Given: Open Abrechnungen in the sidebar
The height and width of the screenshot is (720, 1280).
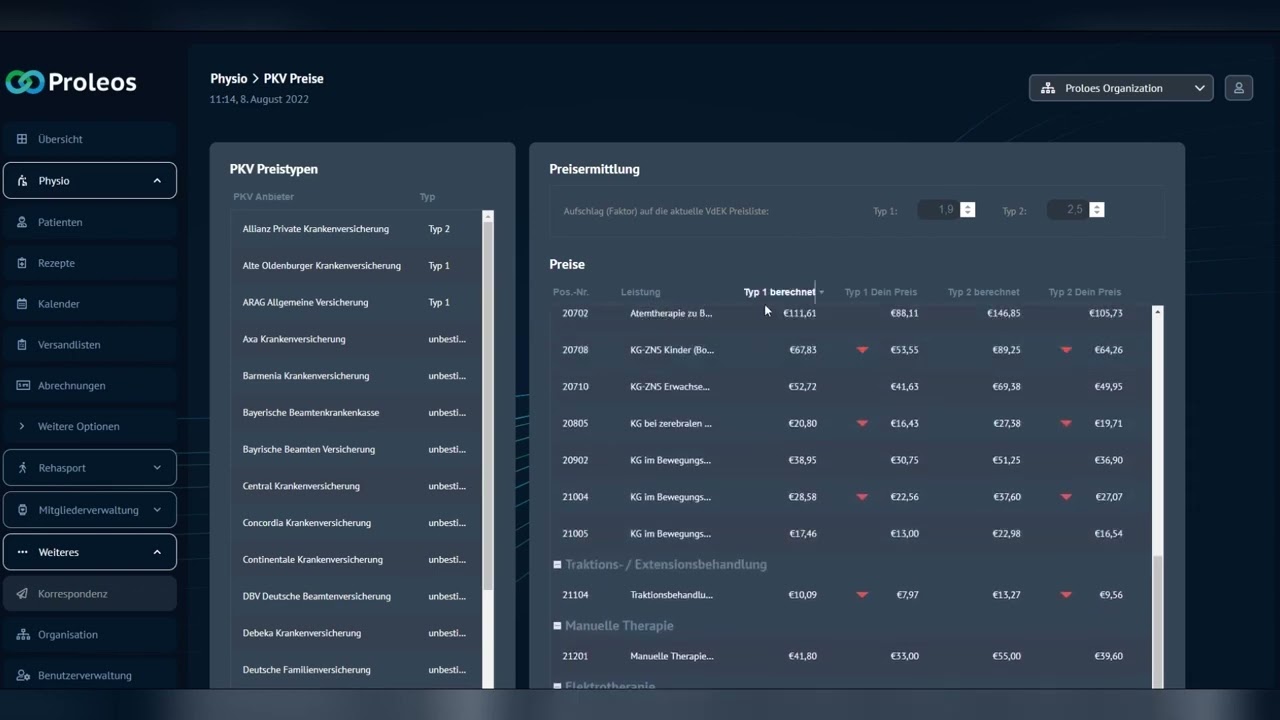Looking at the screenshot, I should point(90,385).
